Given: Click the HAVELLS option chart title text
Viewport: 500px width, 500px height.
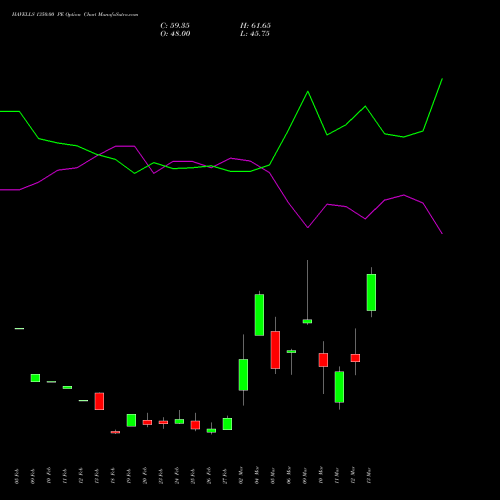Looking at the screenshot, I should [75, 15].
